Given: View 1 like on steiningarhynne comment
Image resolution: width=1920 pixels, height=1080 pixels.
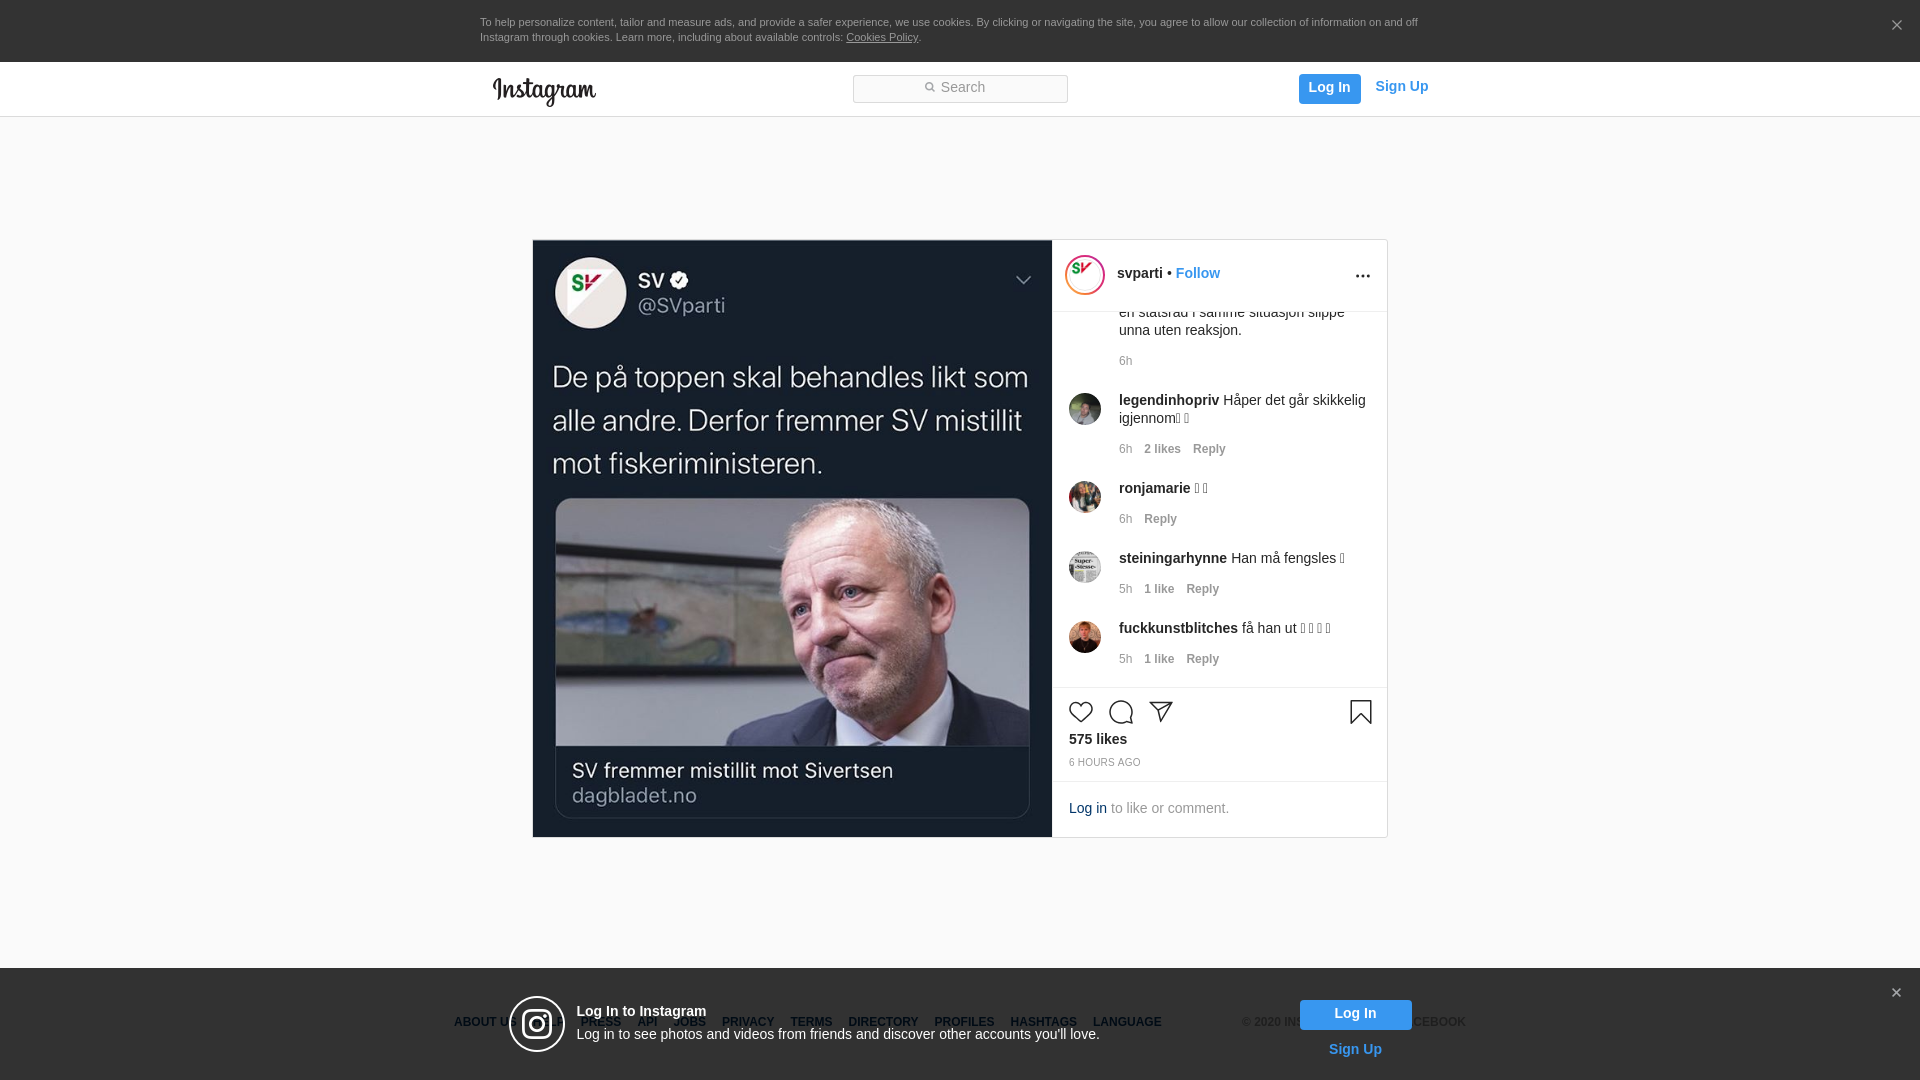Looking at the screenshot, I should [1159, 589].
